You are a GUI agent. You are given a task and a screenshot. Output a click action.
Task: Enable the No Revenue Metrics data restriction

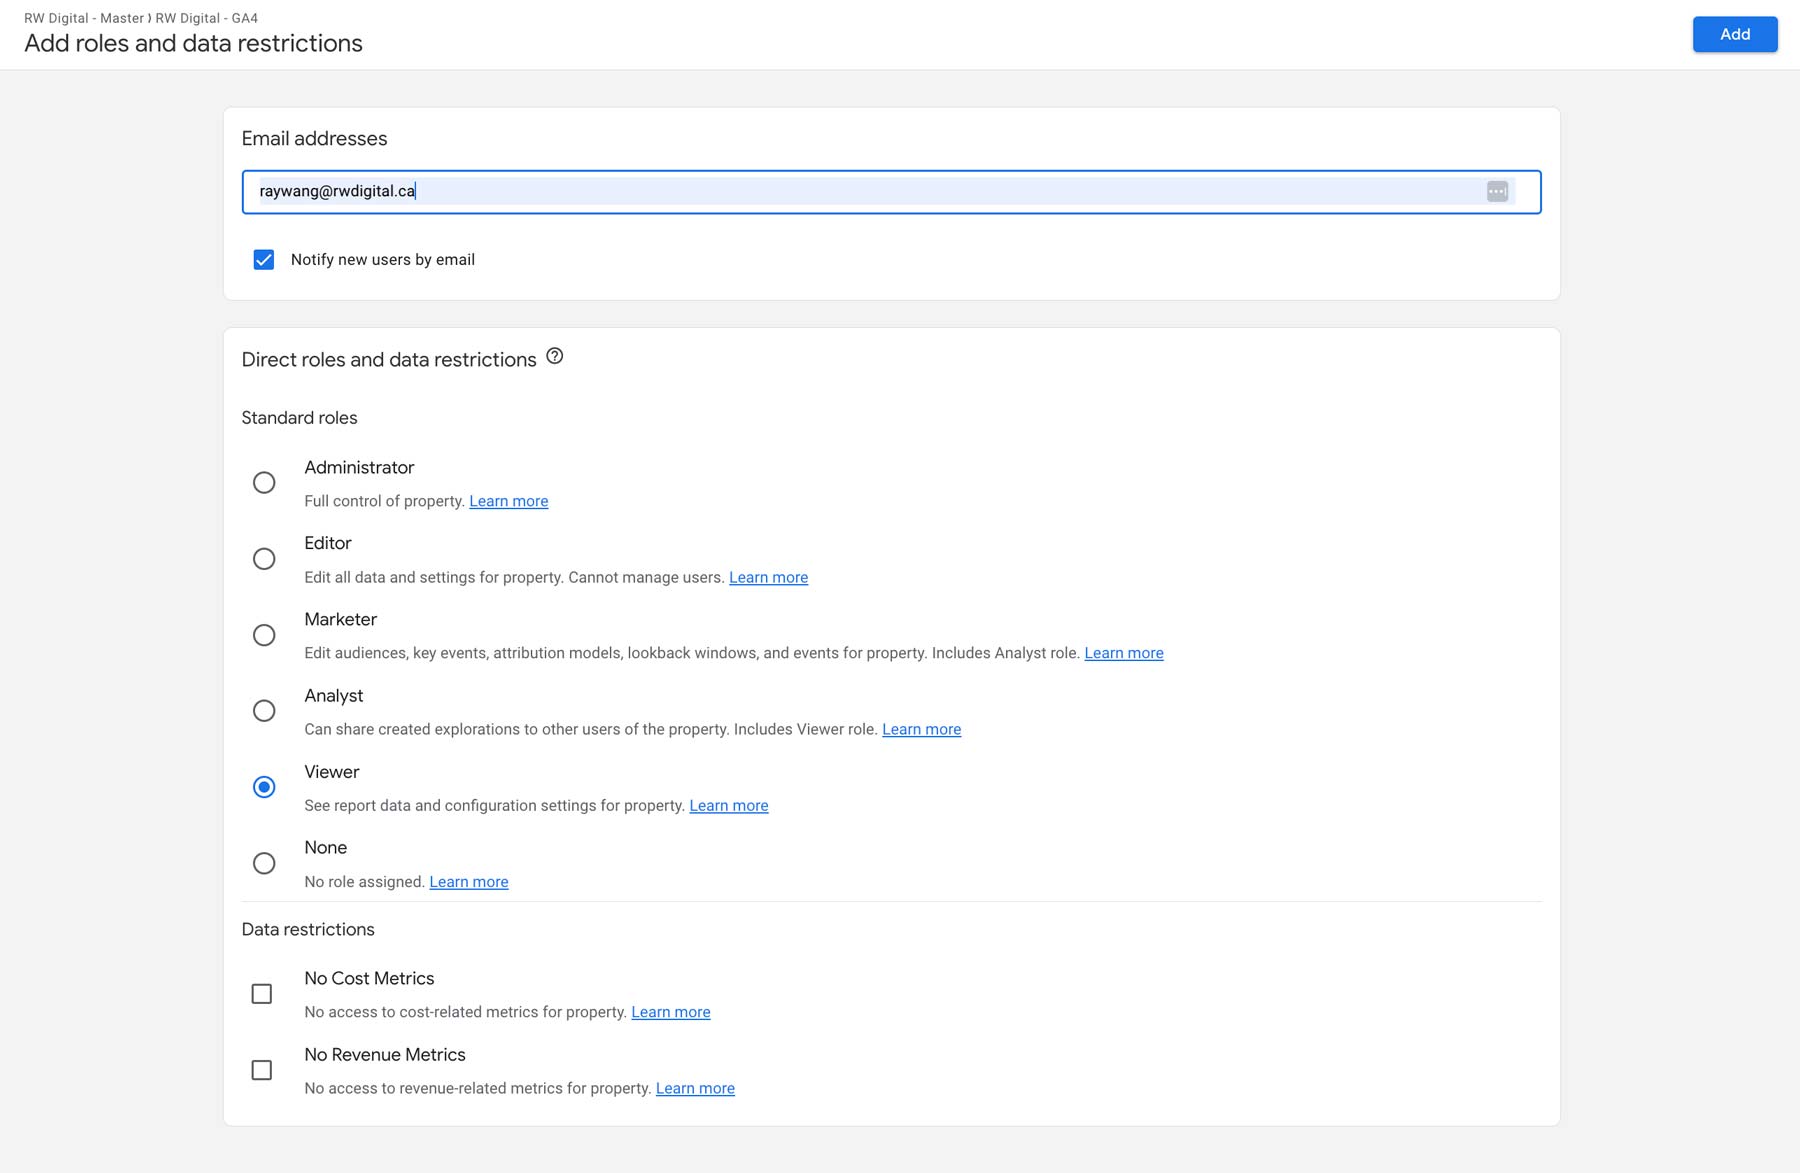pos(262,1069)
